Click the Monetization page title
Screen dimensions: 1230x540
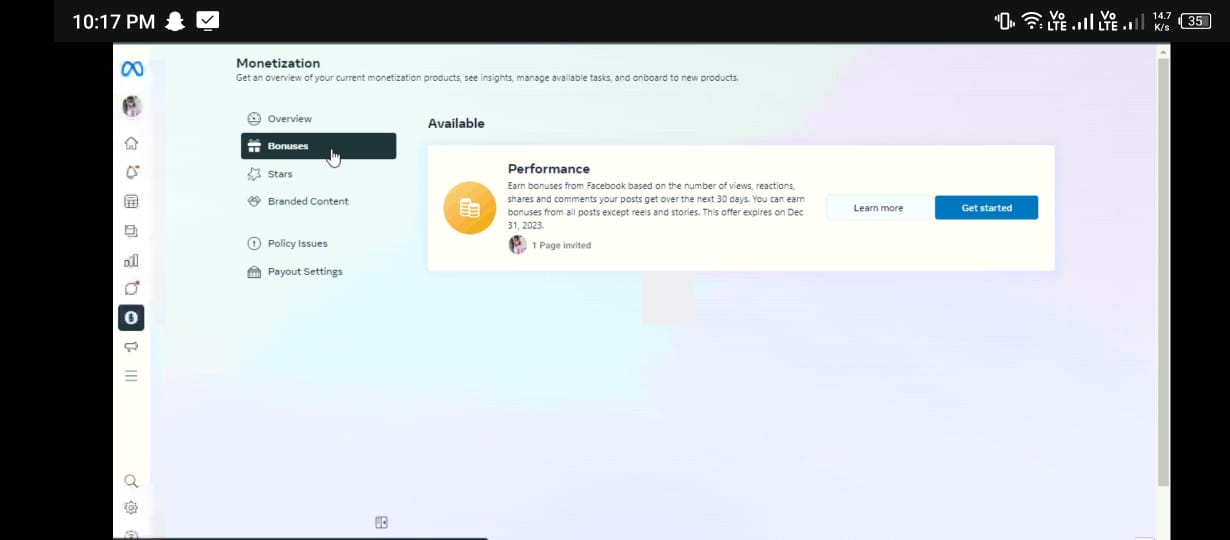278,63
